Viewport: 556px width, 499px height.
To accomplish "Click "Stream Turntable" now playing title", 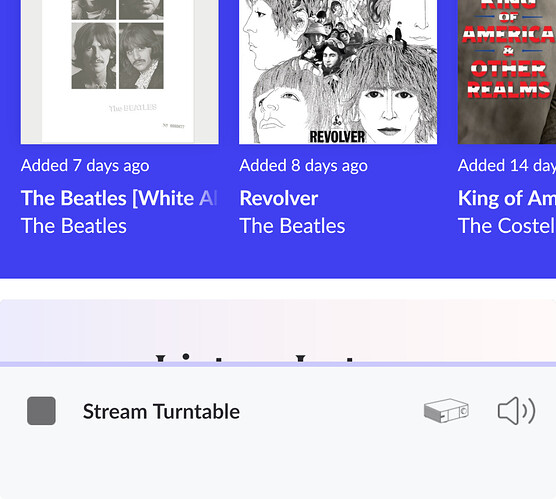I will [161, 411].
